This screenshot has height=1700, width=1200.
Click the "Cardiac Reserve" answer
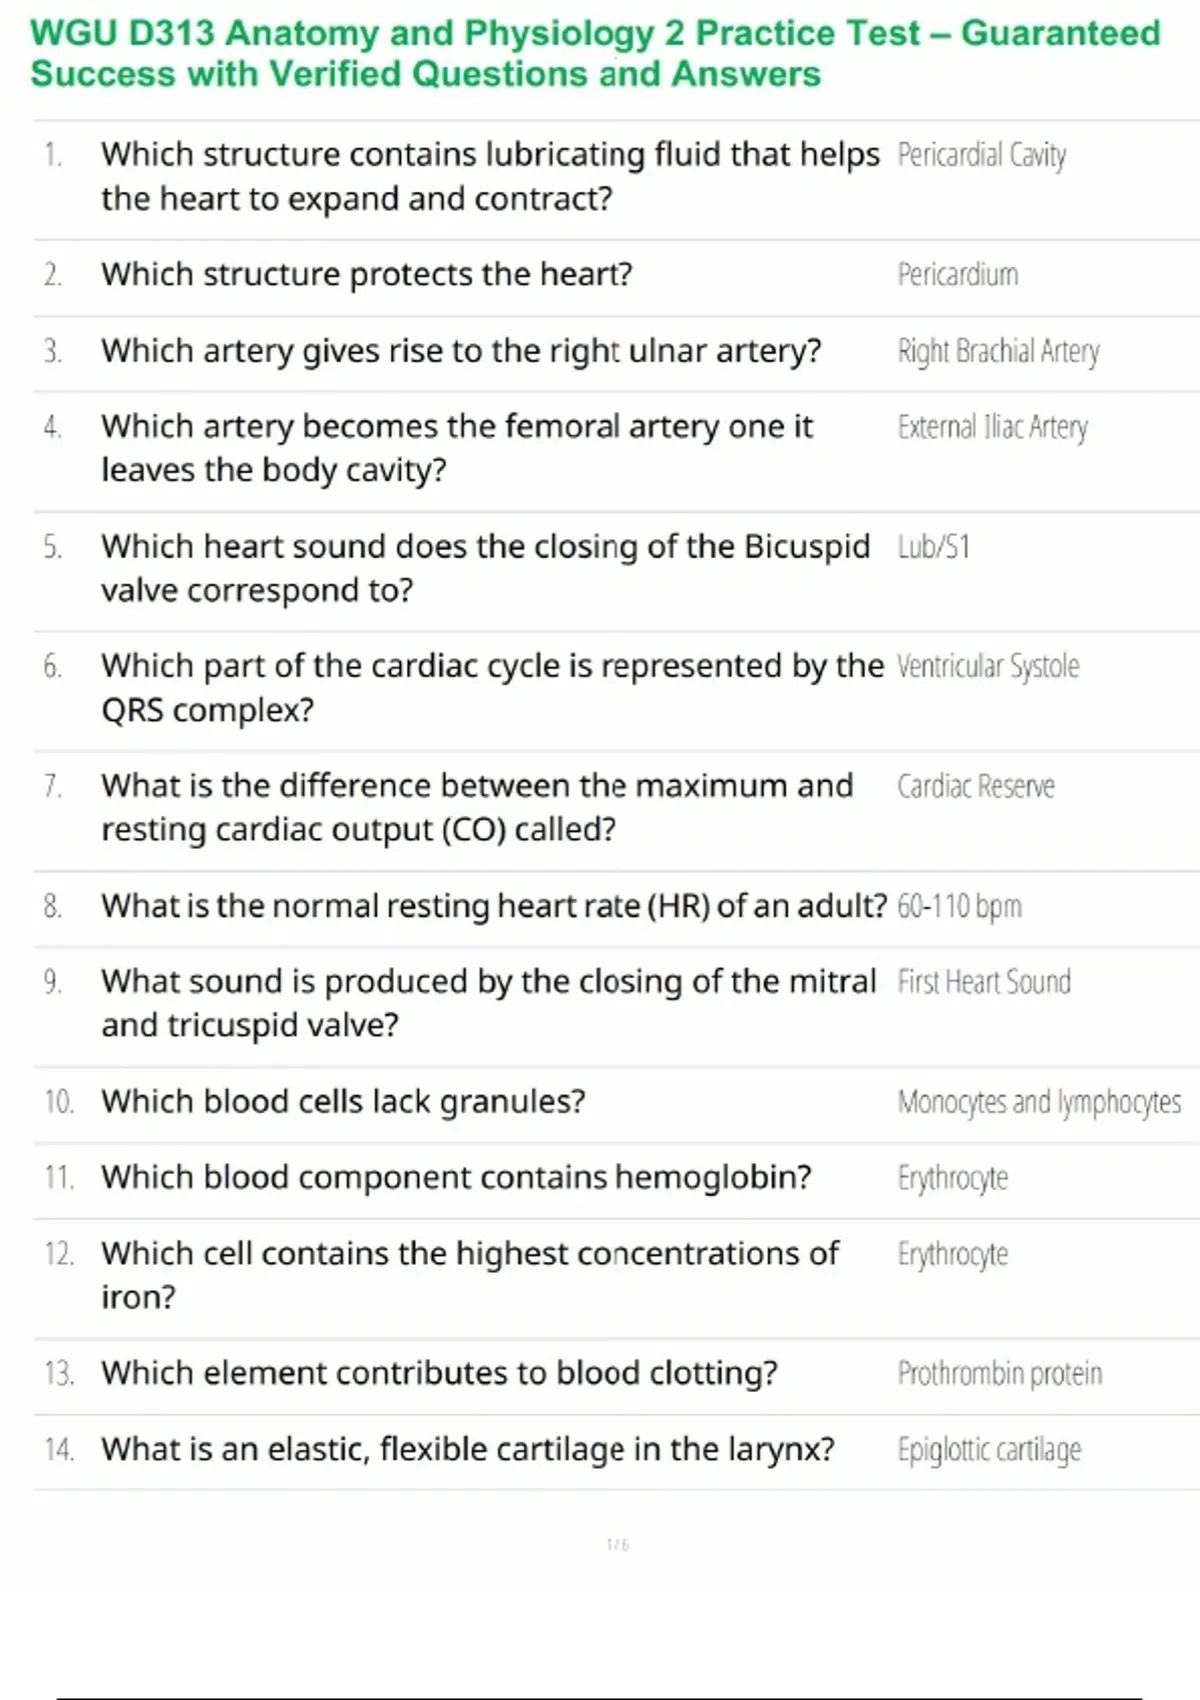975,786
